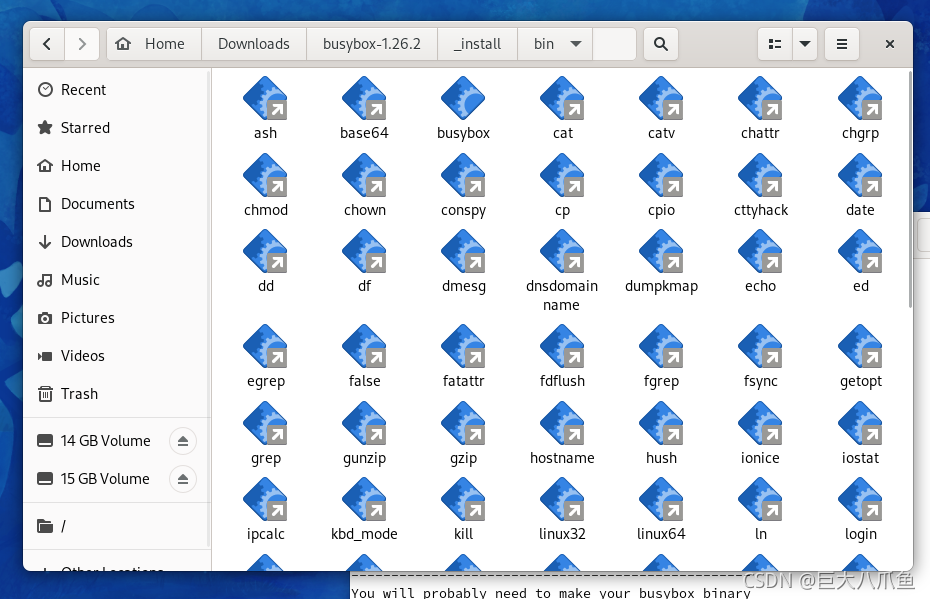The image size is (930, 599).
Task: Select the linux64 link icon
Action: [661, 499]
